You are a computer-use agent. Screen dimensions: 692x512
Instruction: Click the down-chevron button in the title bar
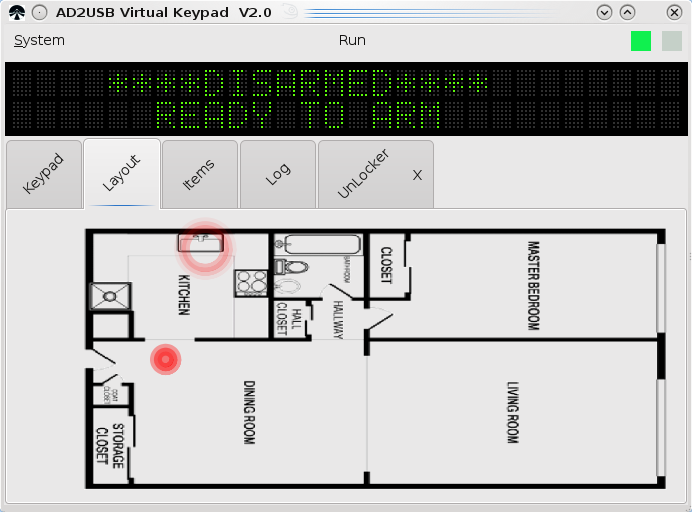[x=604, y=12]
